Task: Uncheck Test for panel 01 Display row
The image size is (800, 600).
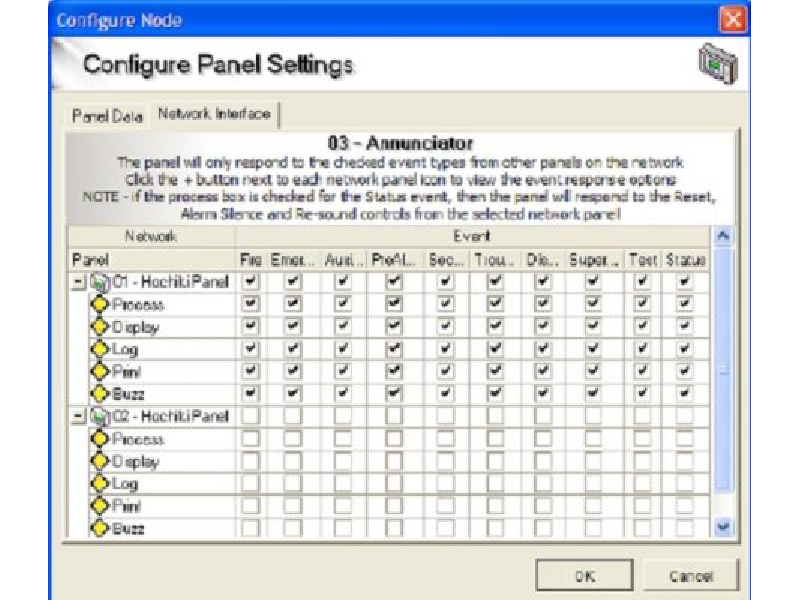Action: click(642, 327)
